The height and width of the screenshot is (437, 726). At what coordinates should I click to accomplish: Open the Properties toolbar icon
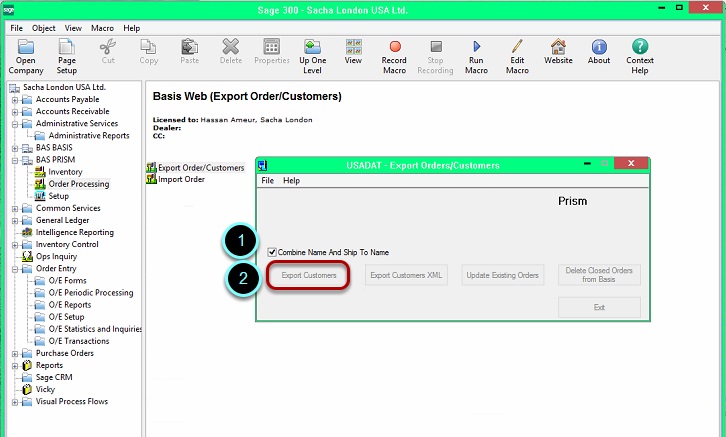272,47
